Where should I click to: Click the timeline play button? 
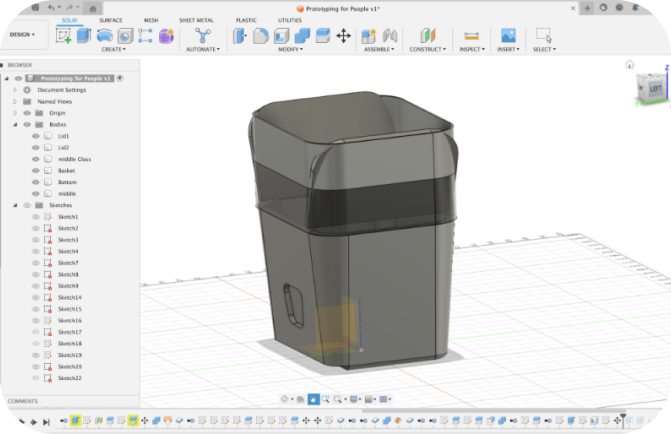point(34,422)
